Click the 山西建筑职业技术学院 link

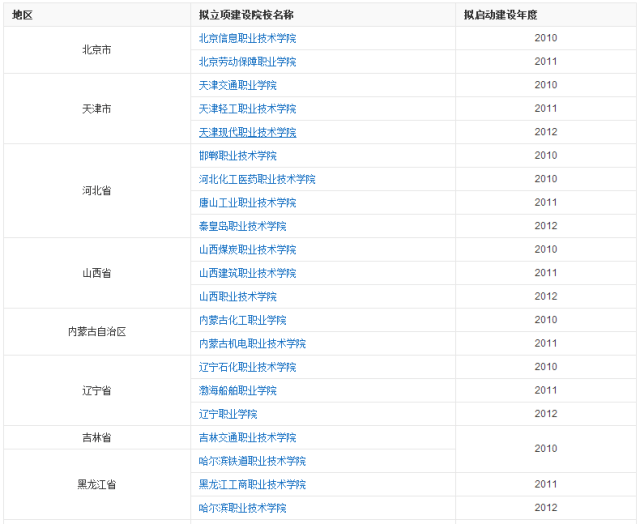coord(247,273)
